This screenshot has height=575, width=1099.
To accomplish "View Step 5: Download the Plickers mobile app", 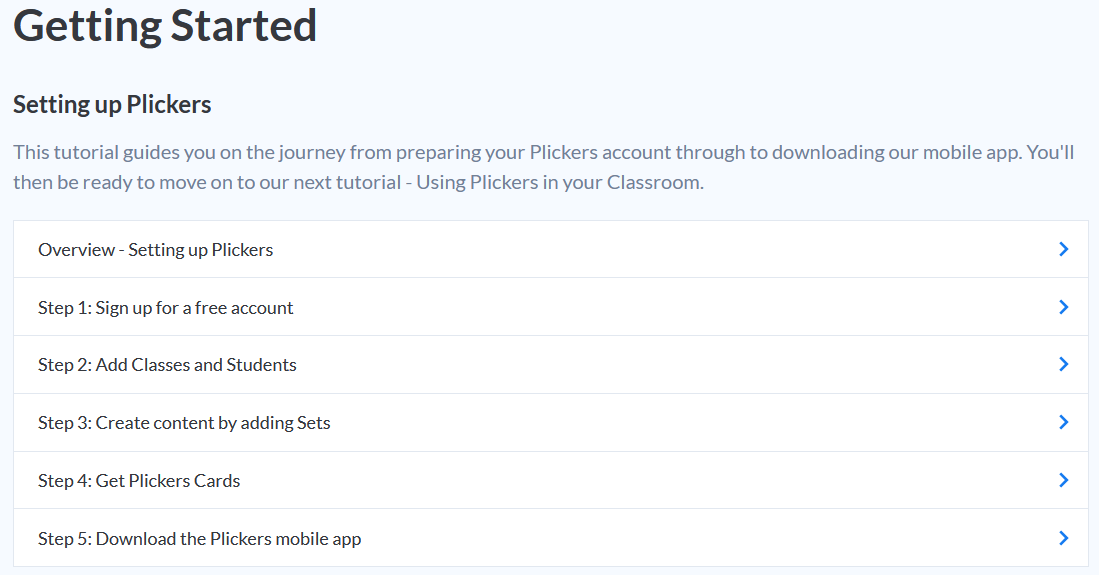I will [200, 539].
